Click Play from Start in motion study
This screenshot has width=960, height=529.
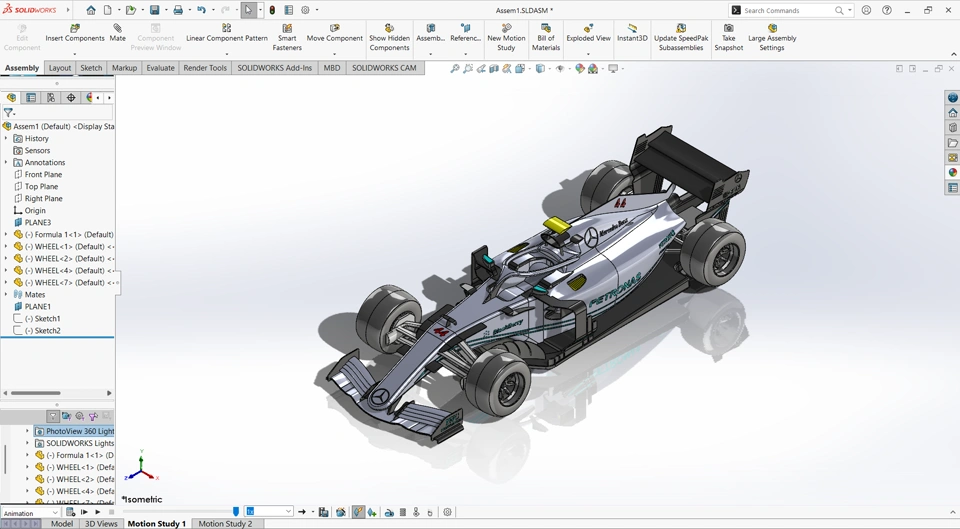pyautogui.click(x=84, y=512)
